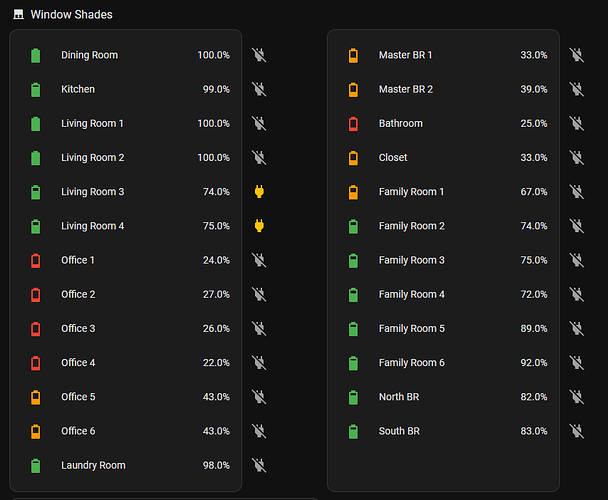
Task: Click the Living Room 3 charging plug icon
Action: point(258,192)
